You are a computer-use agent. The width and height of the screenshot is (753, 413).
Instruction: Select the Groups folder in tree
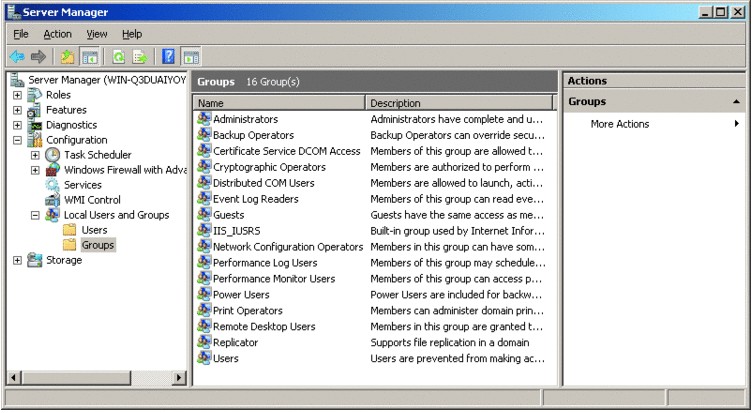coord(97,245)
